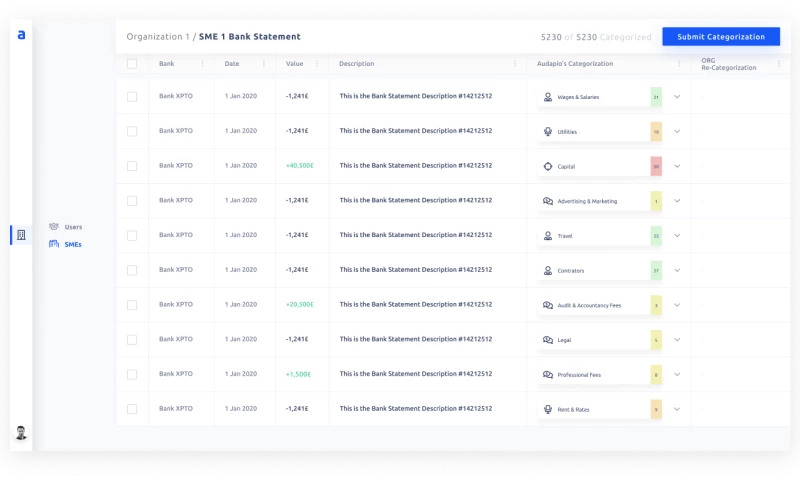
Task: Click the Utilities lightbulb icon
Action: (547, 132)
